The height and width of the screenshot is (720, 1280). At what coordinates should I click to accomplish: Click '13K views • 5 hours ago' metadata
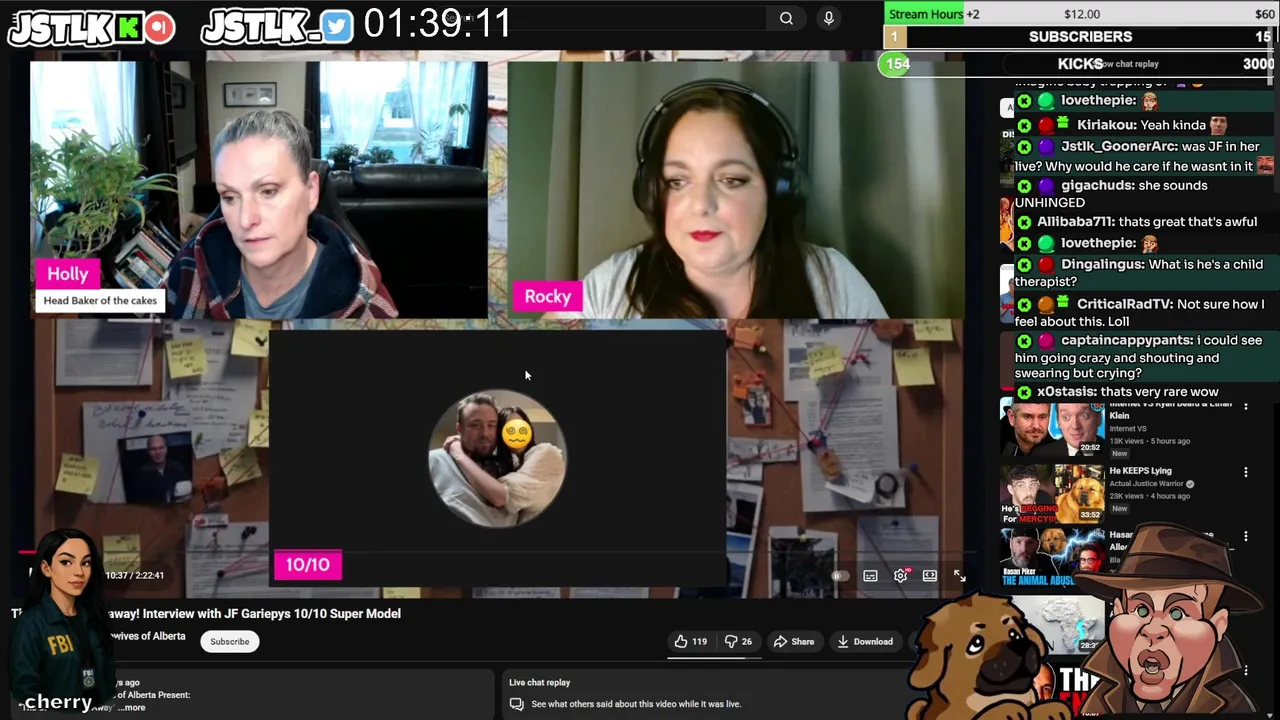(x=1150, y=441)
